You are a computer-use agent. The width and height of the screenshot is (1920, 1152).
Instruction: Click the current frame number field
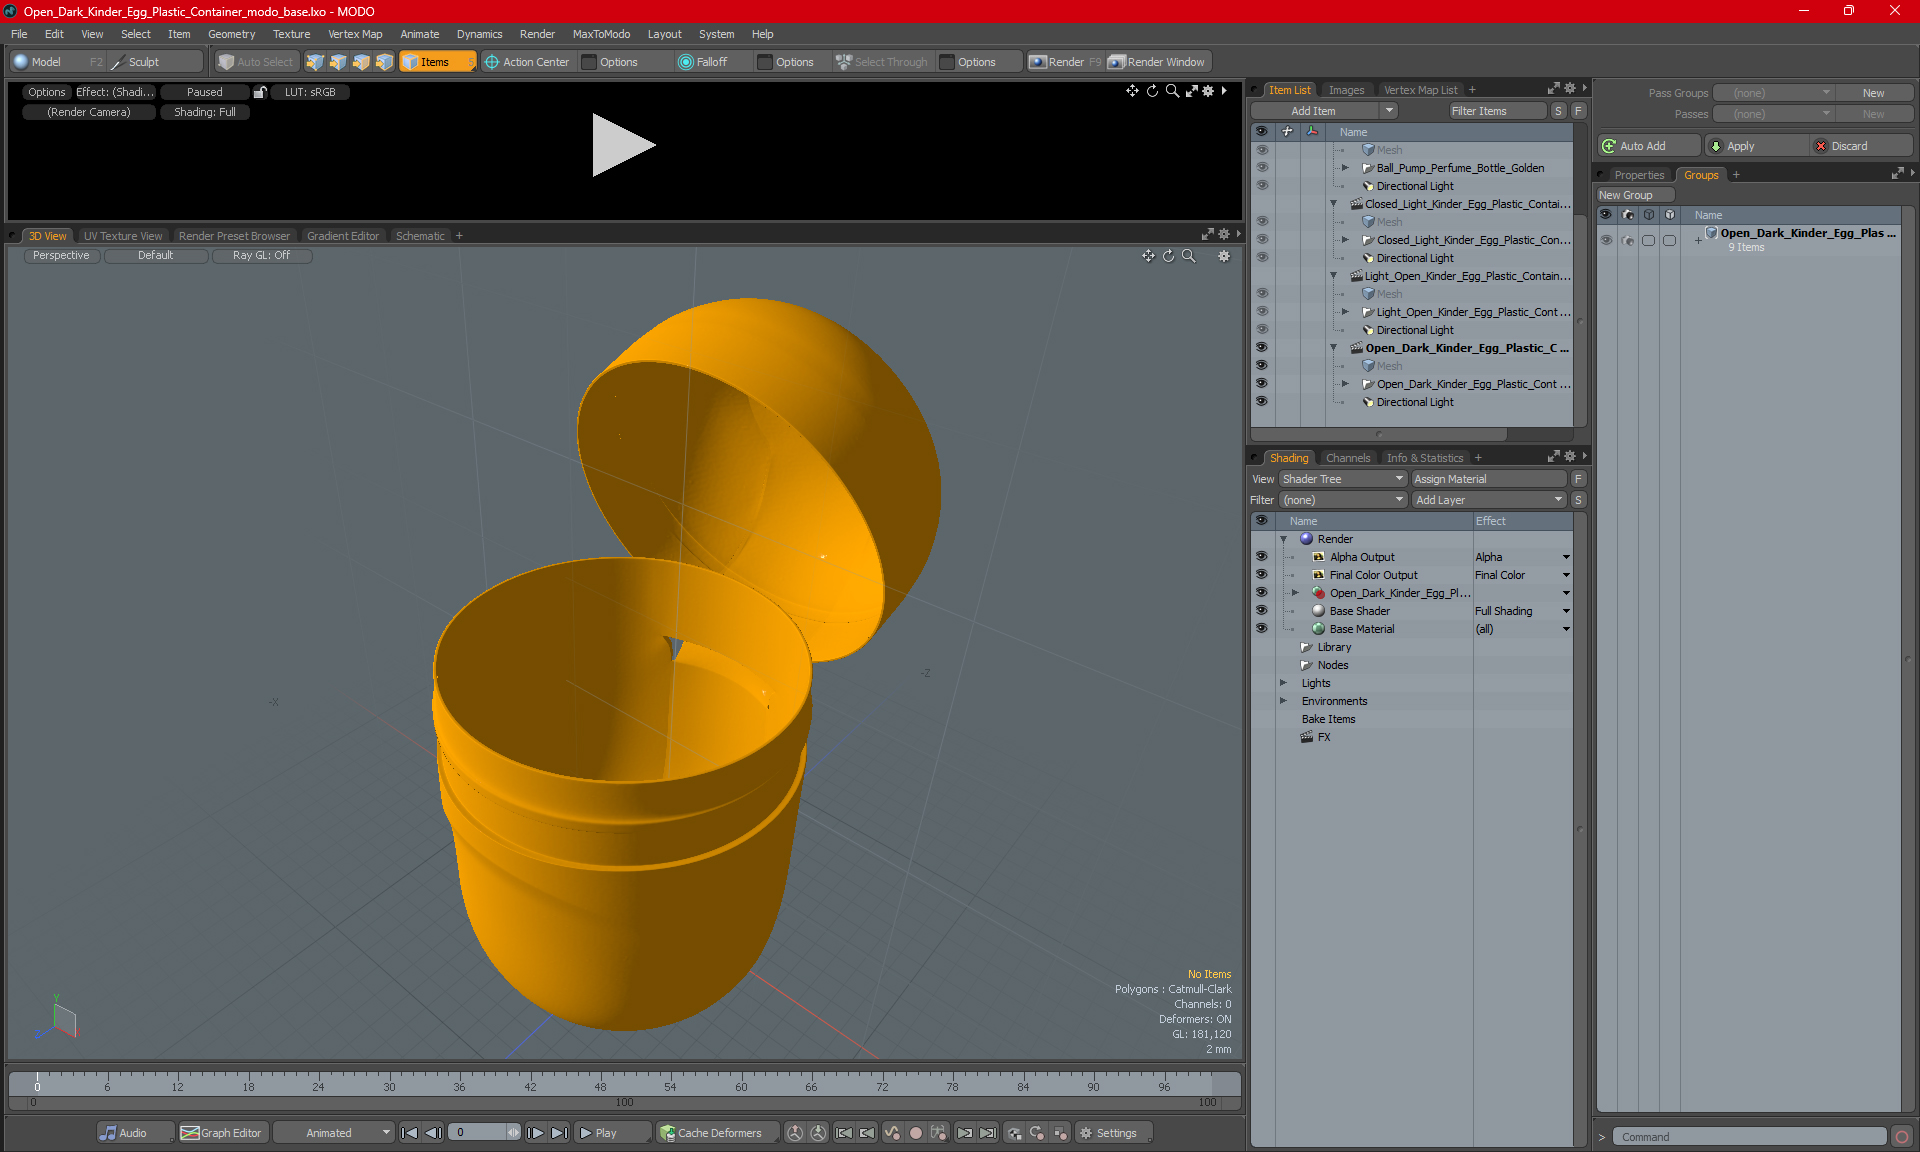pyautogui.click(x=477, y=1133)
